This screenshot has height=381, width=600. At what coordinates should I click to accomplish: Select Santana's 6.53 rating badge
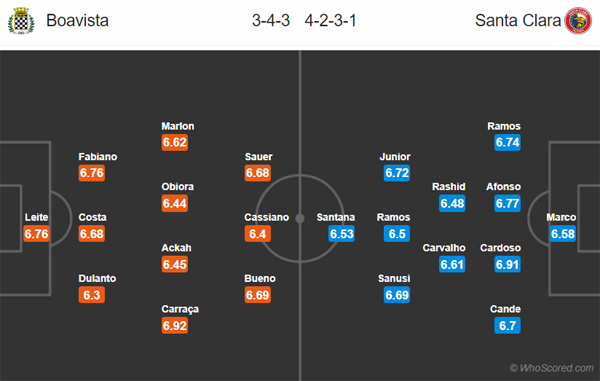(x=341, y=234)
